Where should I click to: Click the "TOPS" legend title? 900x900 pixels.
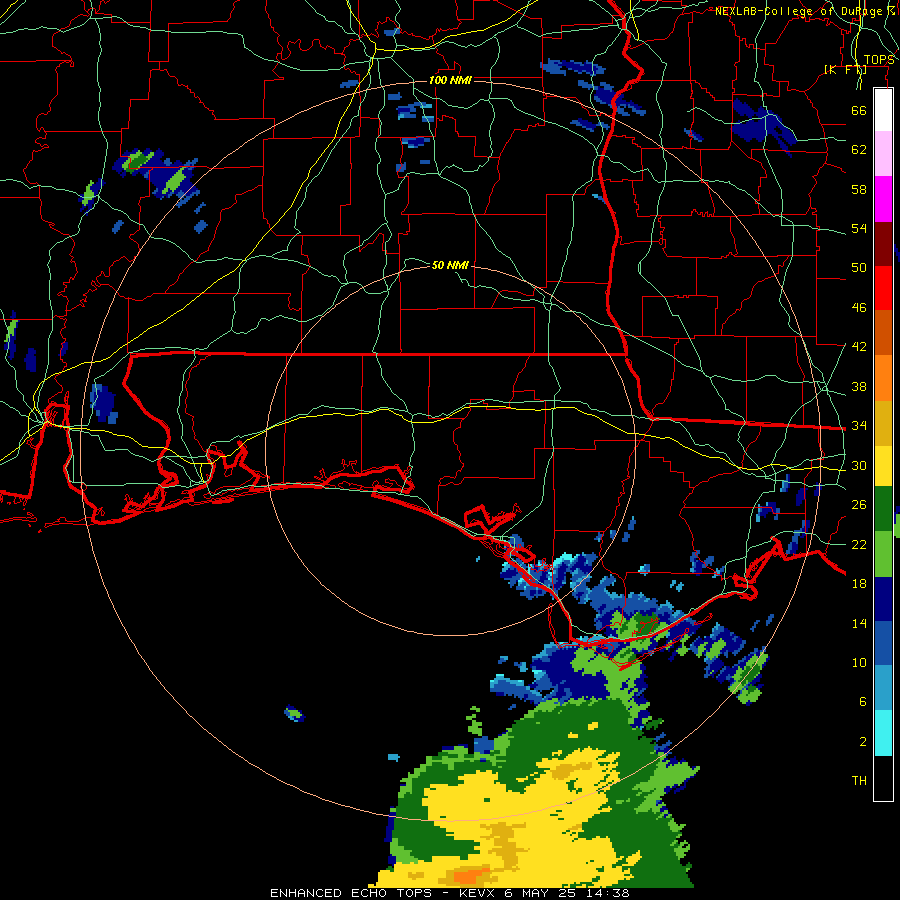(x=879, y=60)
